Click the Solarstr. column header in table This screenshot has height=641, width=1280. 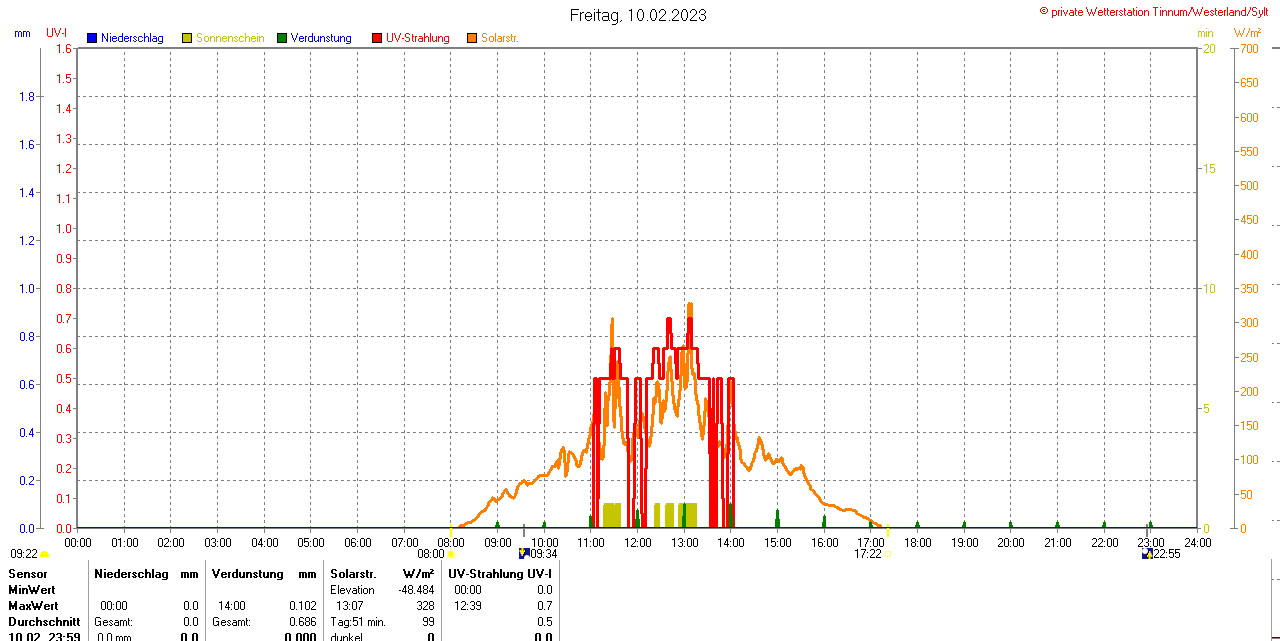coord(353,574)
